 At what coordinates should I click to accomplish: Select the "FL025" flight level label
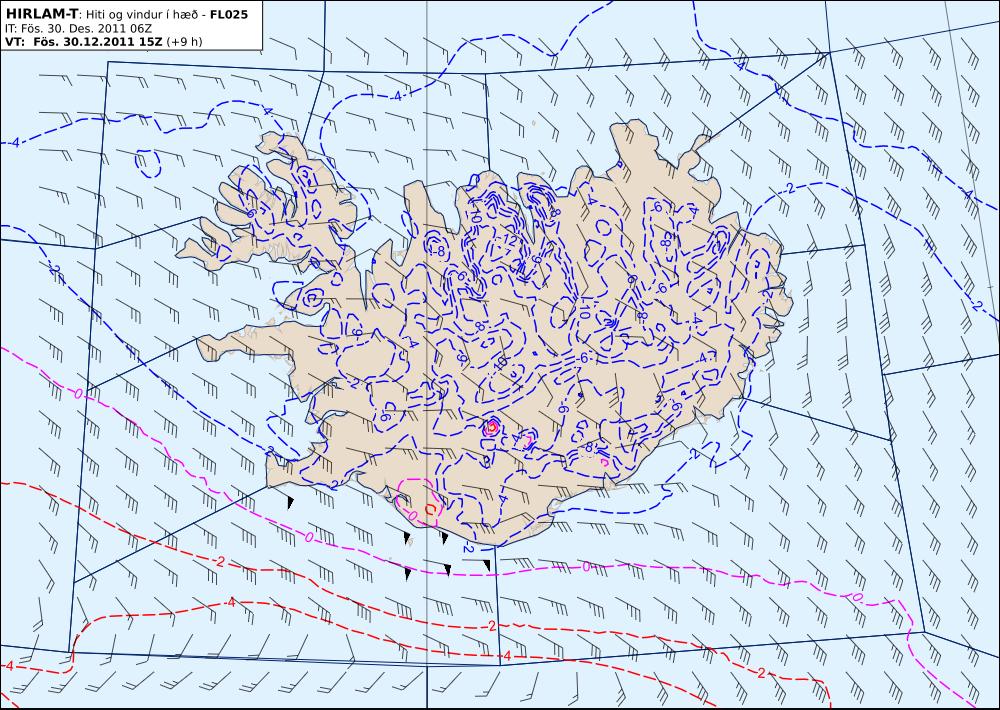click(228, 14)
